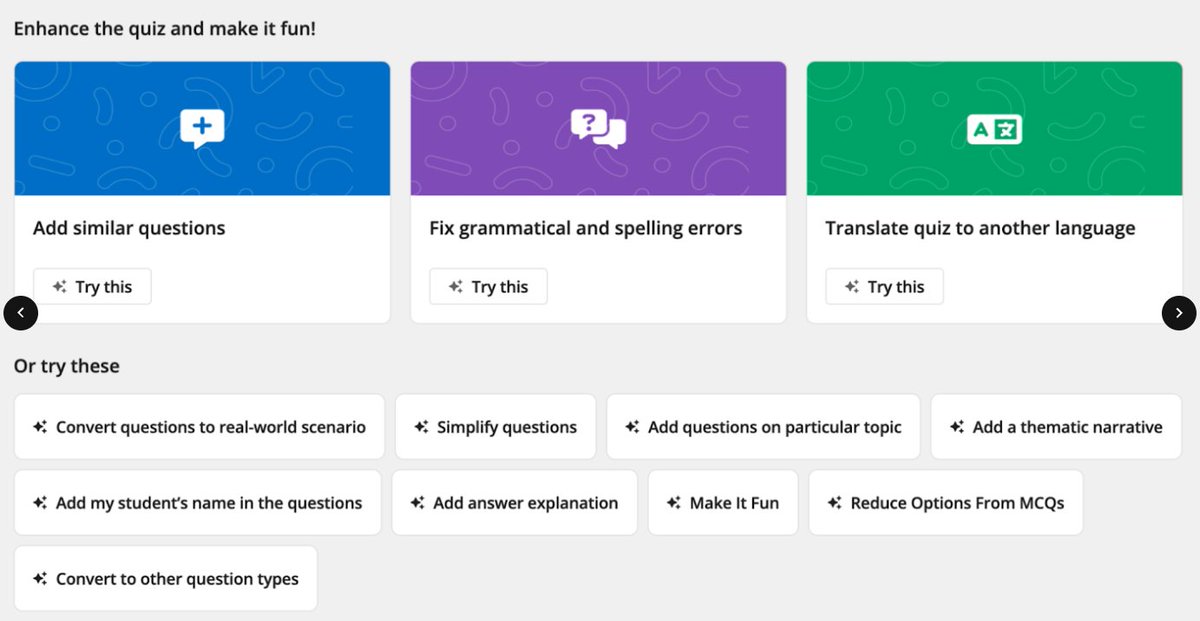This screenshot has height=621, width=1200.
Task: Try this for translating the quiz
Action: coord(884,287)
